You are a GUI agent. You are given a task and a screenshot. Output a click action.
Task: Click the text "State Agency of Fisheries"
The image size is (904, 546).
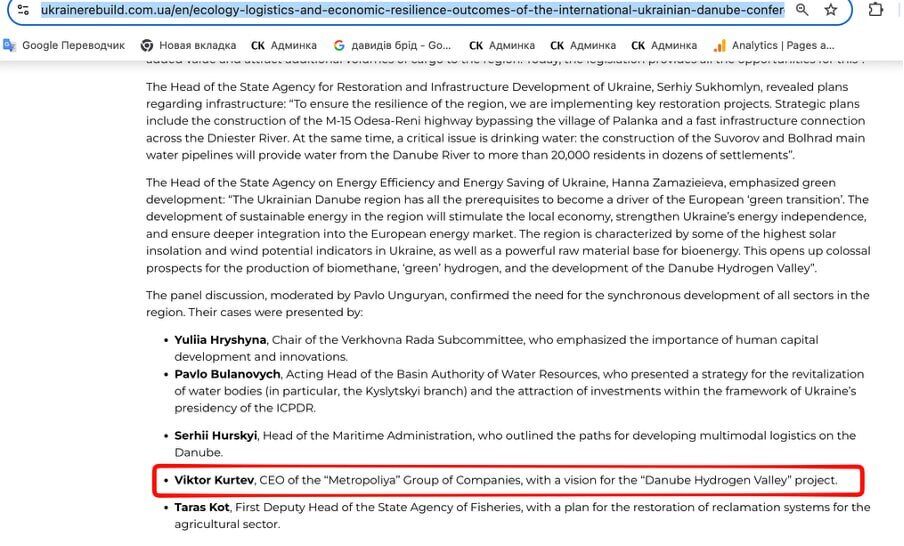tap(448, 507)
